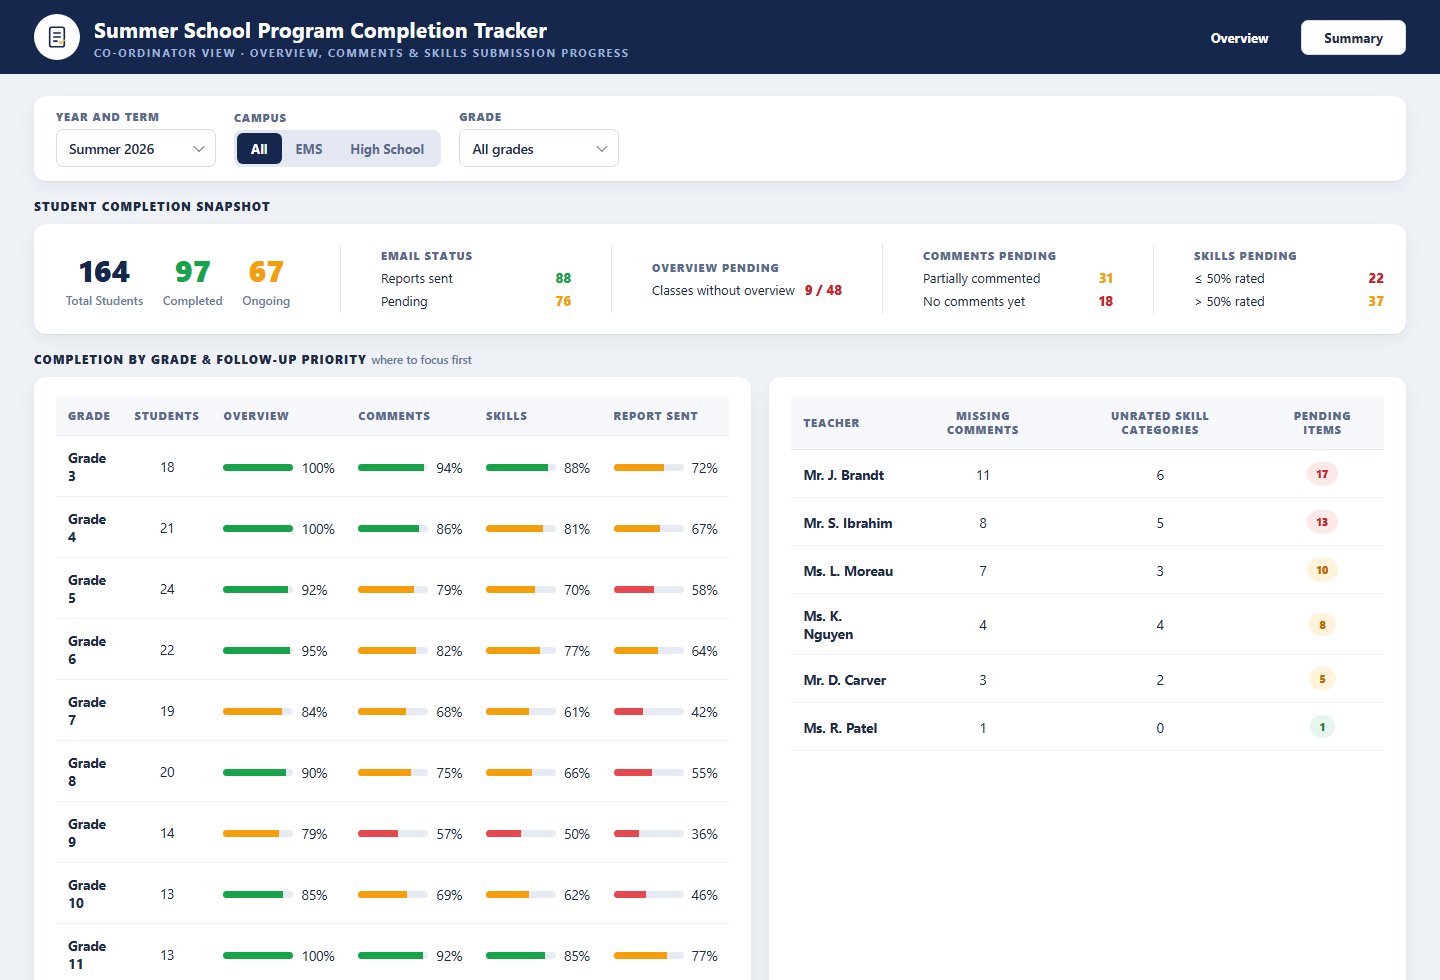Select the Grade 5 row label
The height and width of the screenshot is (980, 1440).
[87, 589]
